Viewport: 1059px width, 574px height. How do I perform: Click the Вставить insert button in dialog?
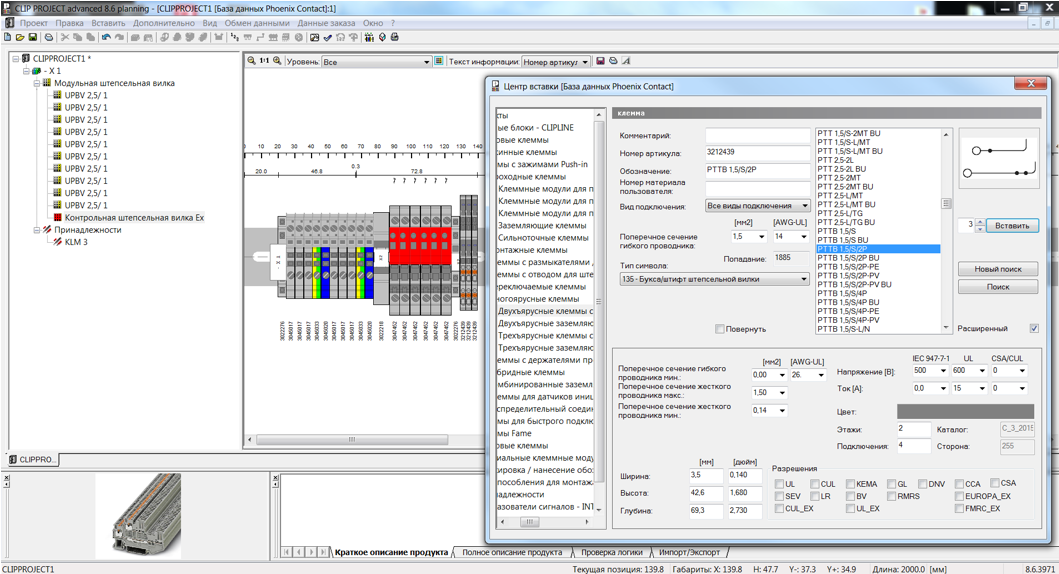tap(1012, 226)
